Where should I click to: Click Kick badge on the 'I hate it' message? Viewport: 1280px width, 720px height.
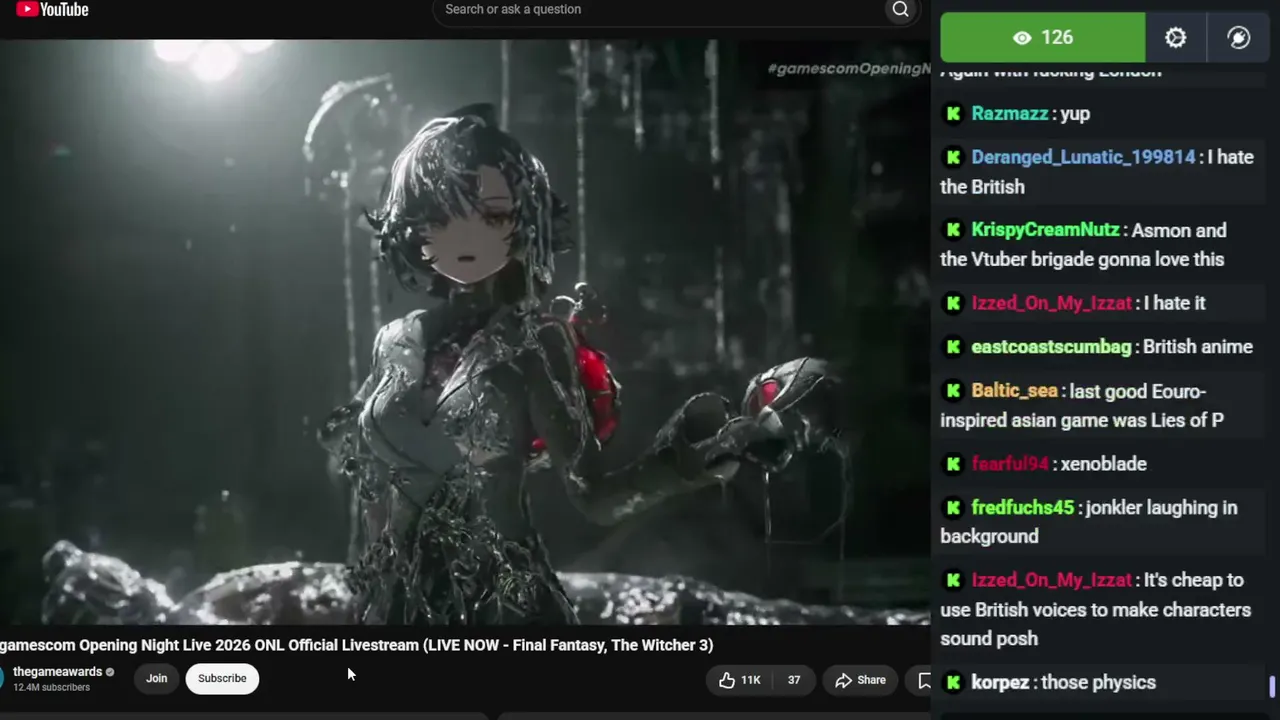(x=953, y=303)
